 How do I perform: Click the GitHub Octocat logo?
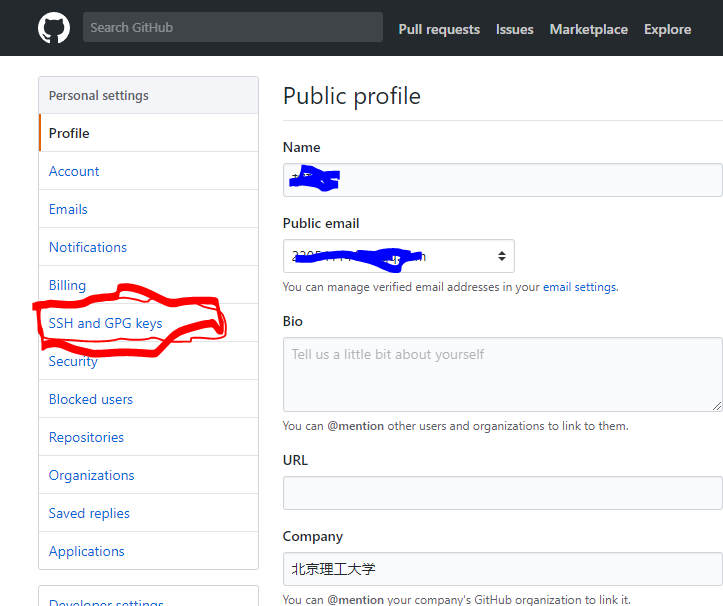(54, 28)
